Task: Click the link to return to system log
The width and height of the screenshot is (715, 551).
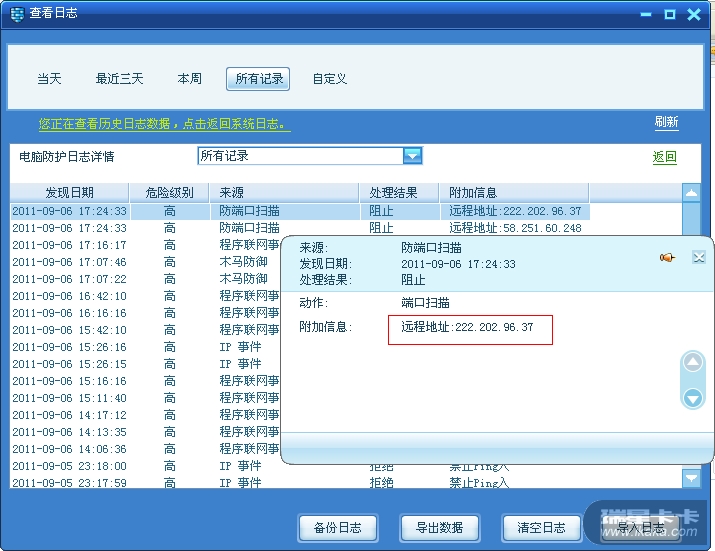Action: [165, 124]
